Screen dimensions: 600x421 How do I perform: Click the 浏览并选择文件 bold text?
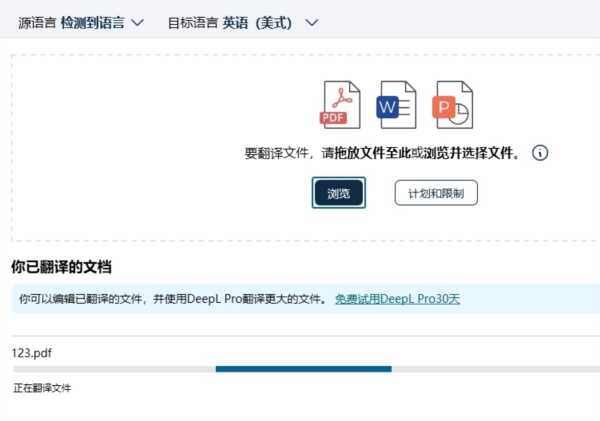click(x=475, y=154)
